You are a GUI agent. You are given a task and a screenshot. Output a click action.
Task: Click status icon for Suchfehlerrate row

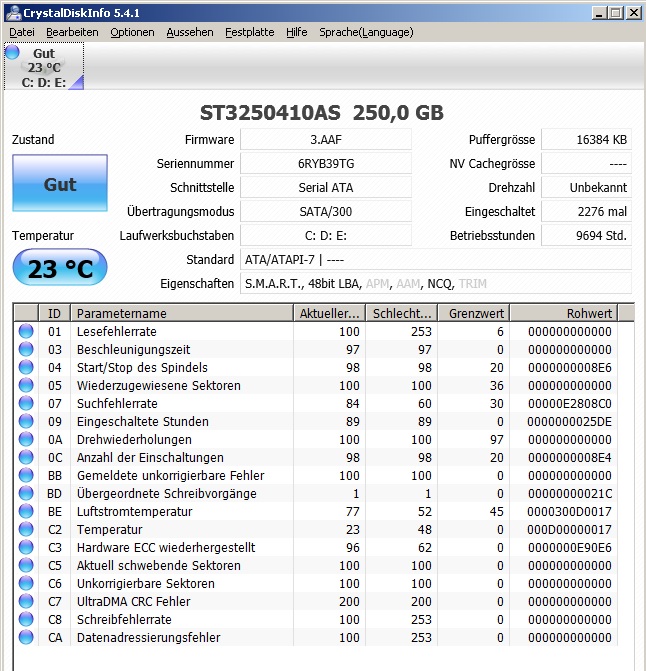click(26, 403)
